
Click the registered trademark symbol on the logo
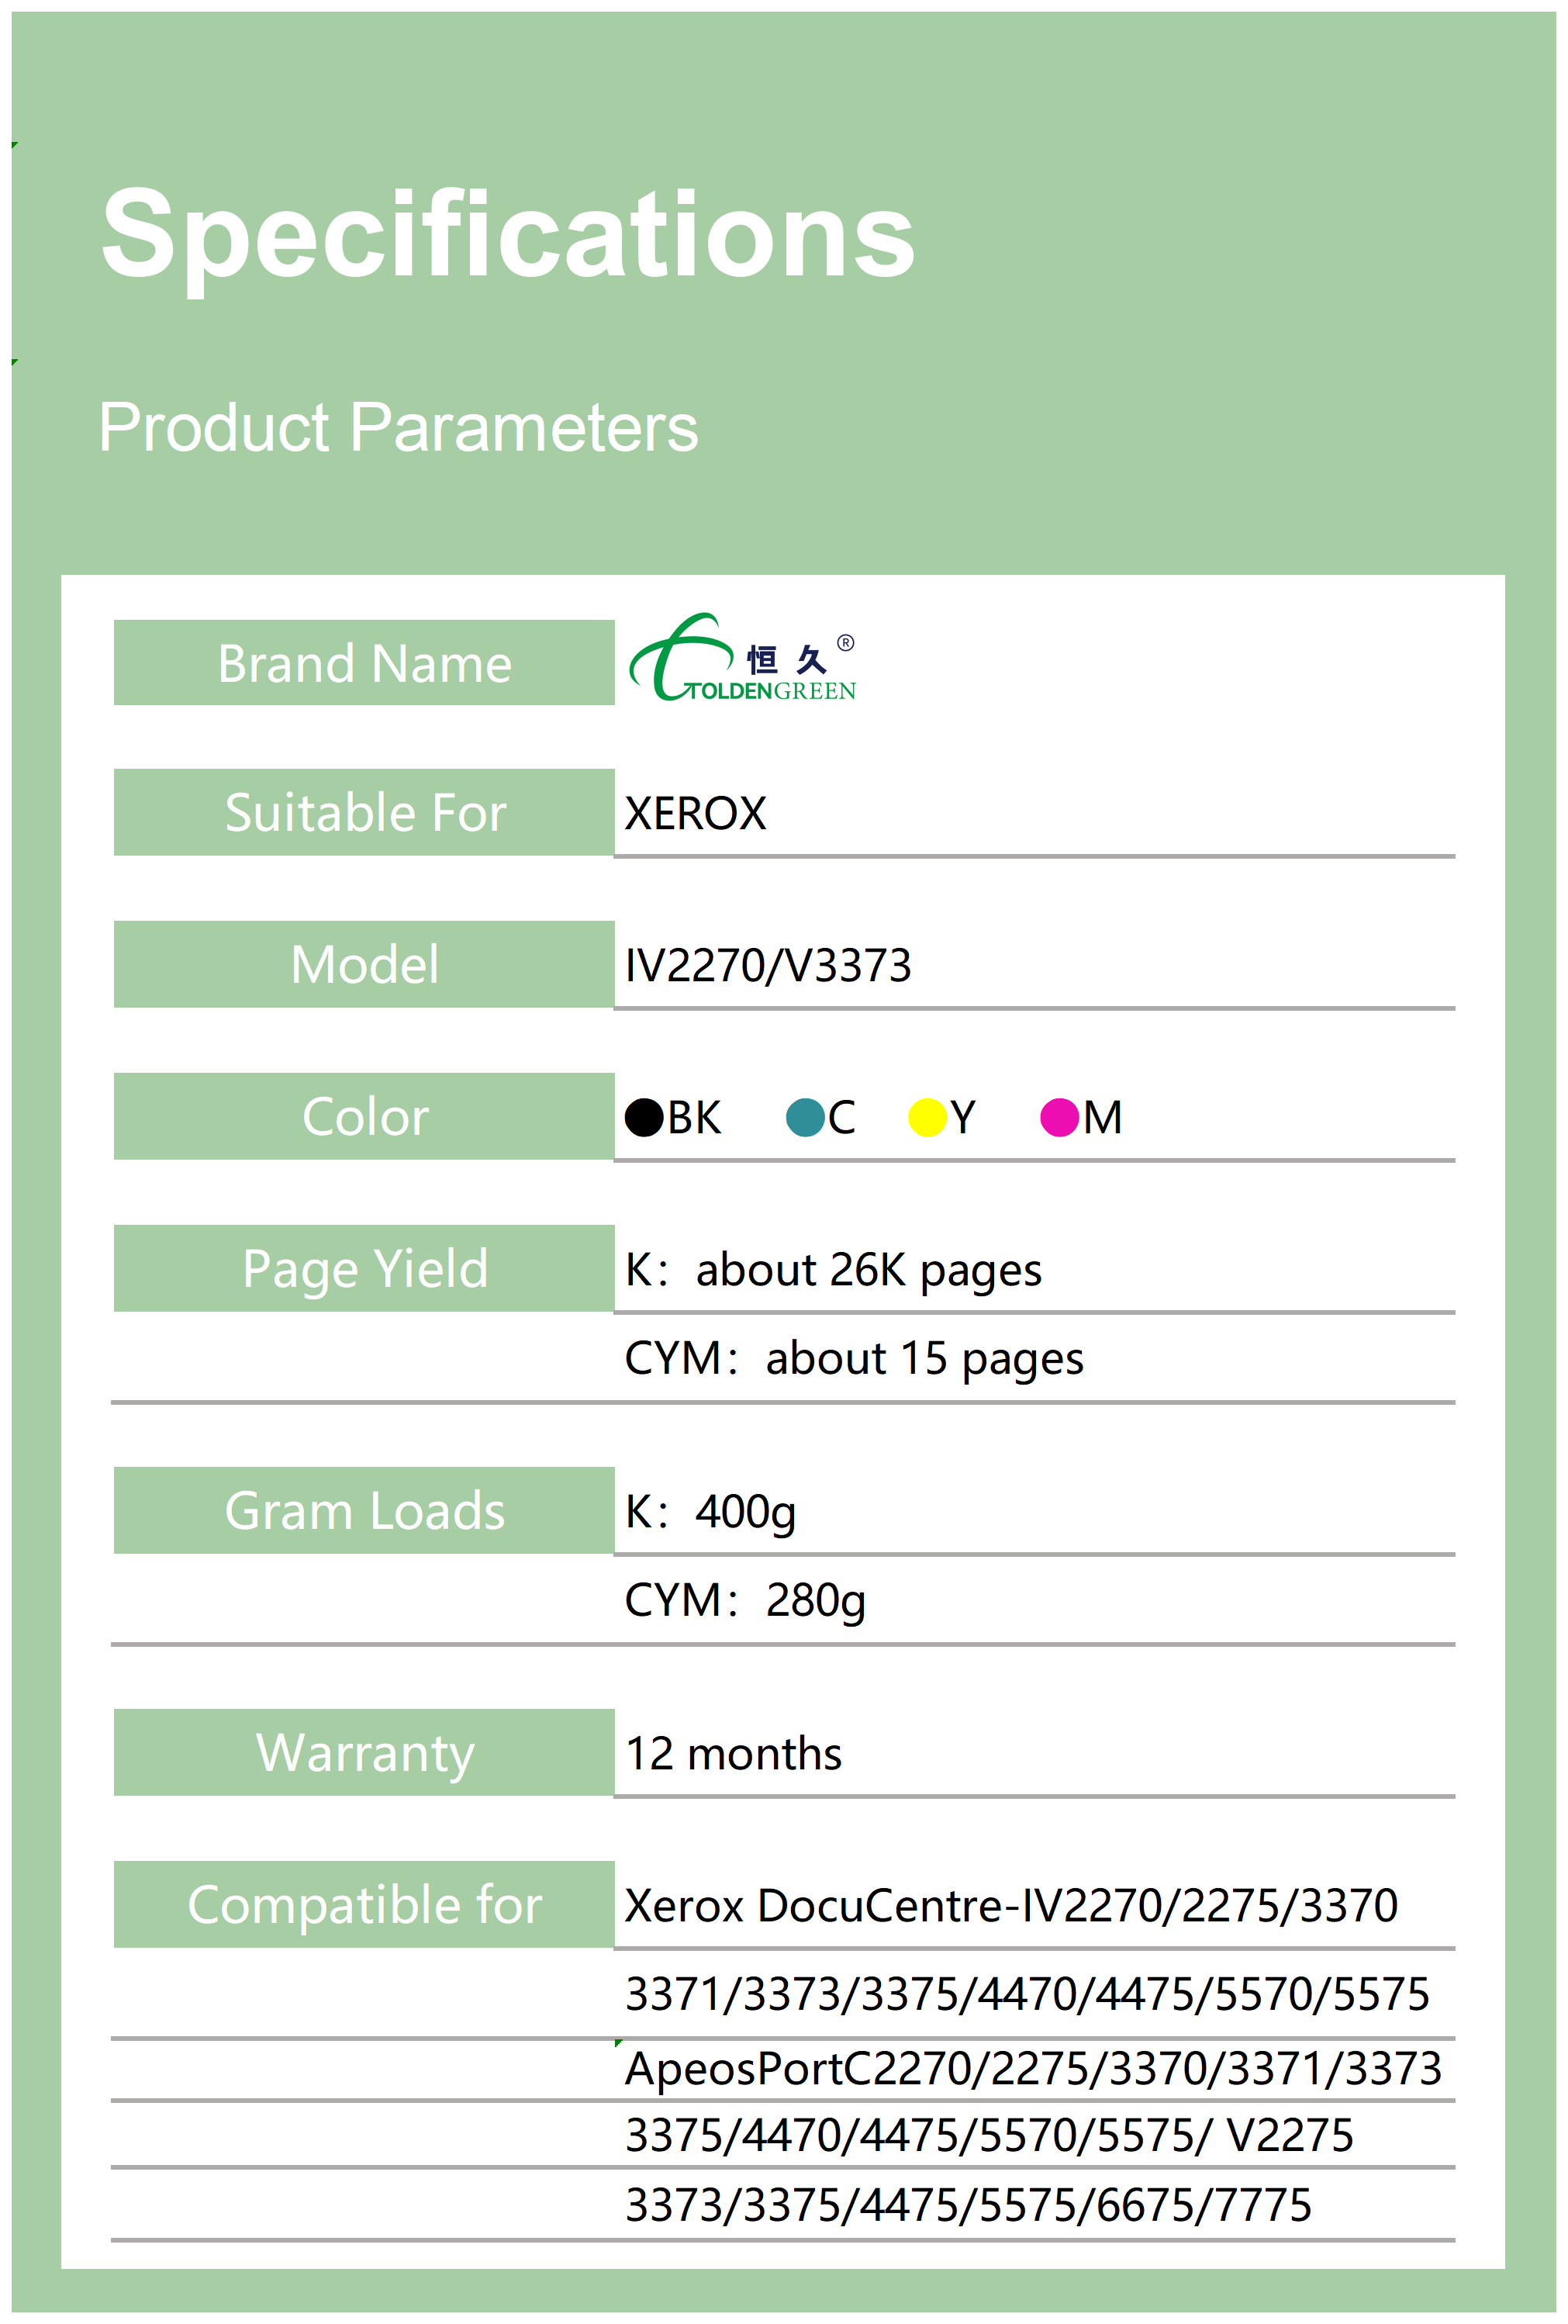(x=846, y=643)
